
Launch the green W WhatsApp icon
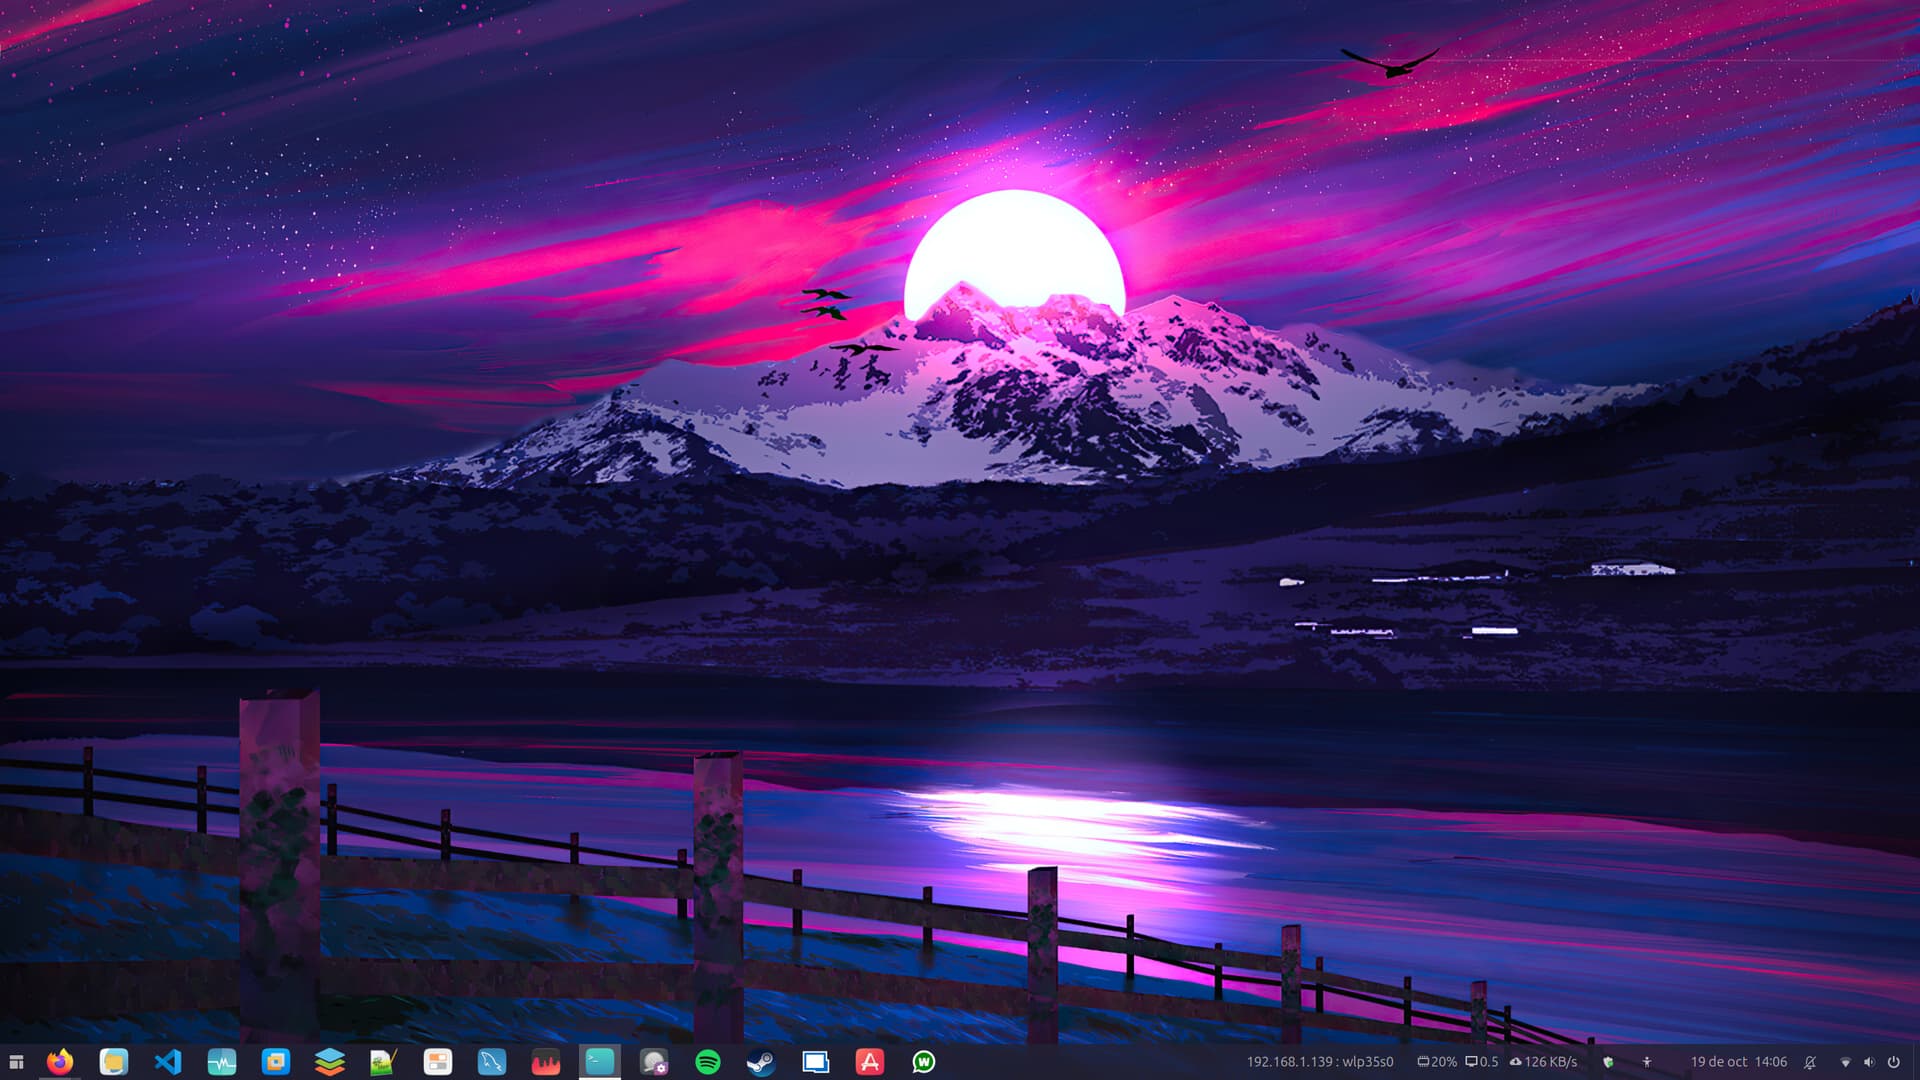click(x=924, y=1062)
